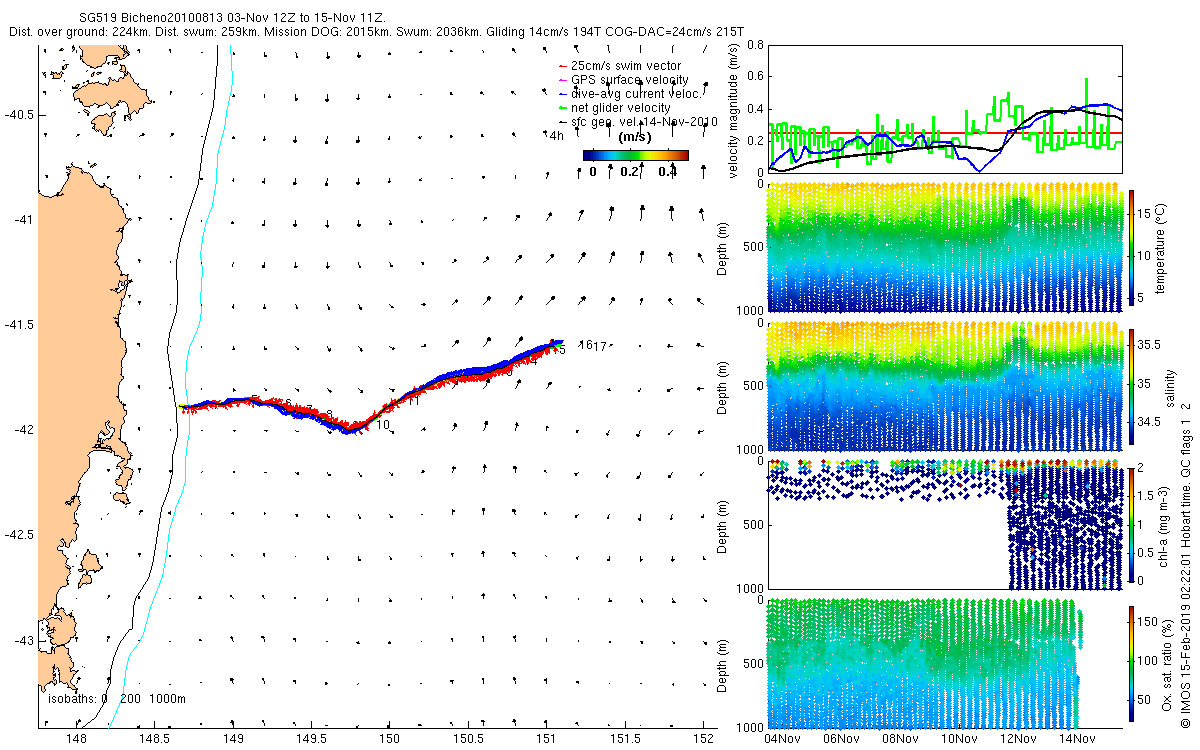Click inside the velocity magnitude time-series plot

[944, 109]
